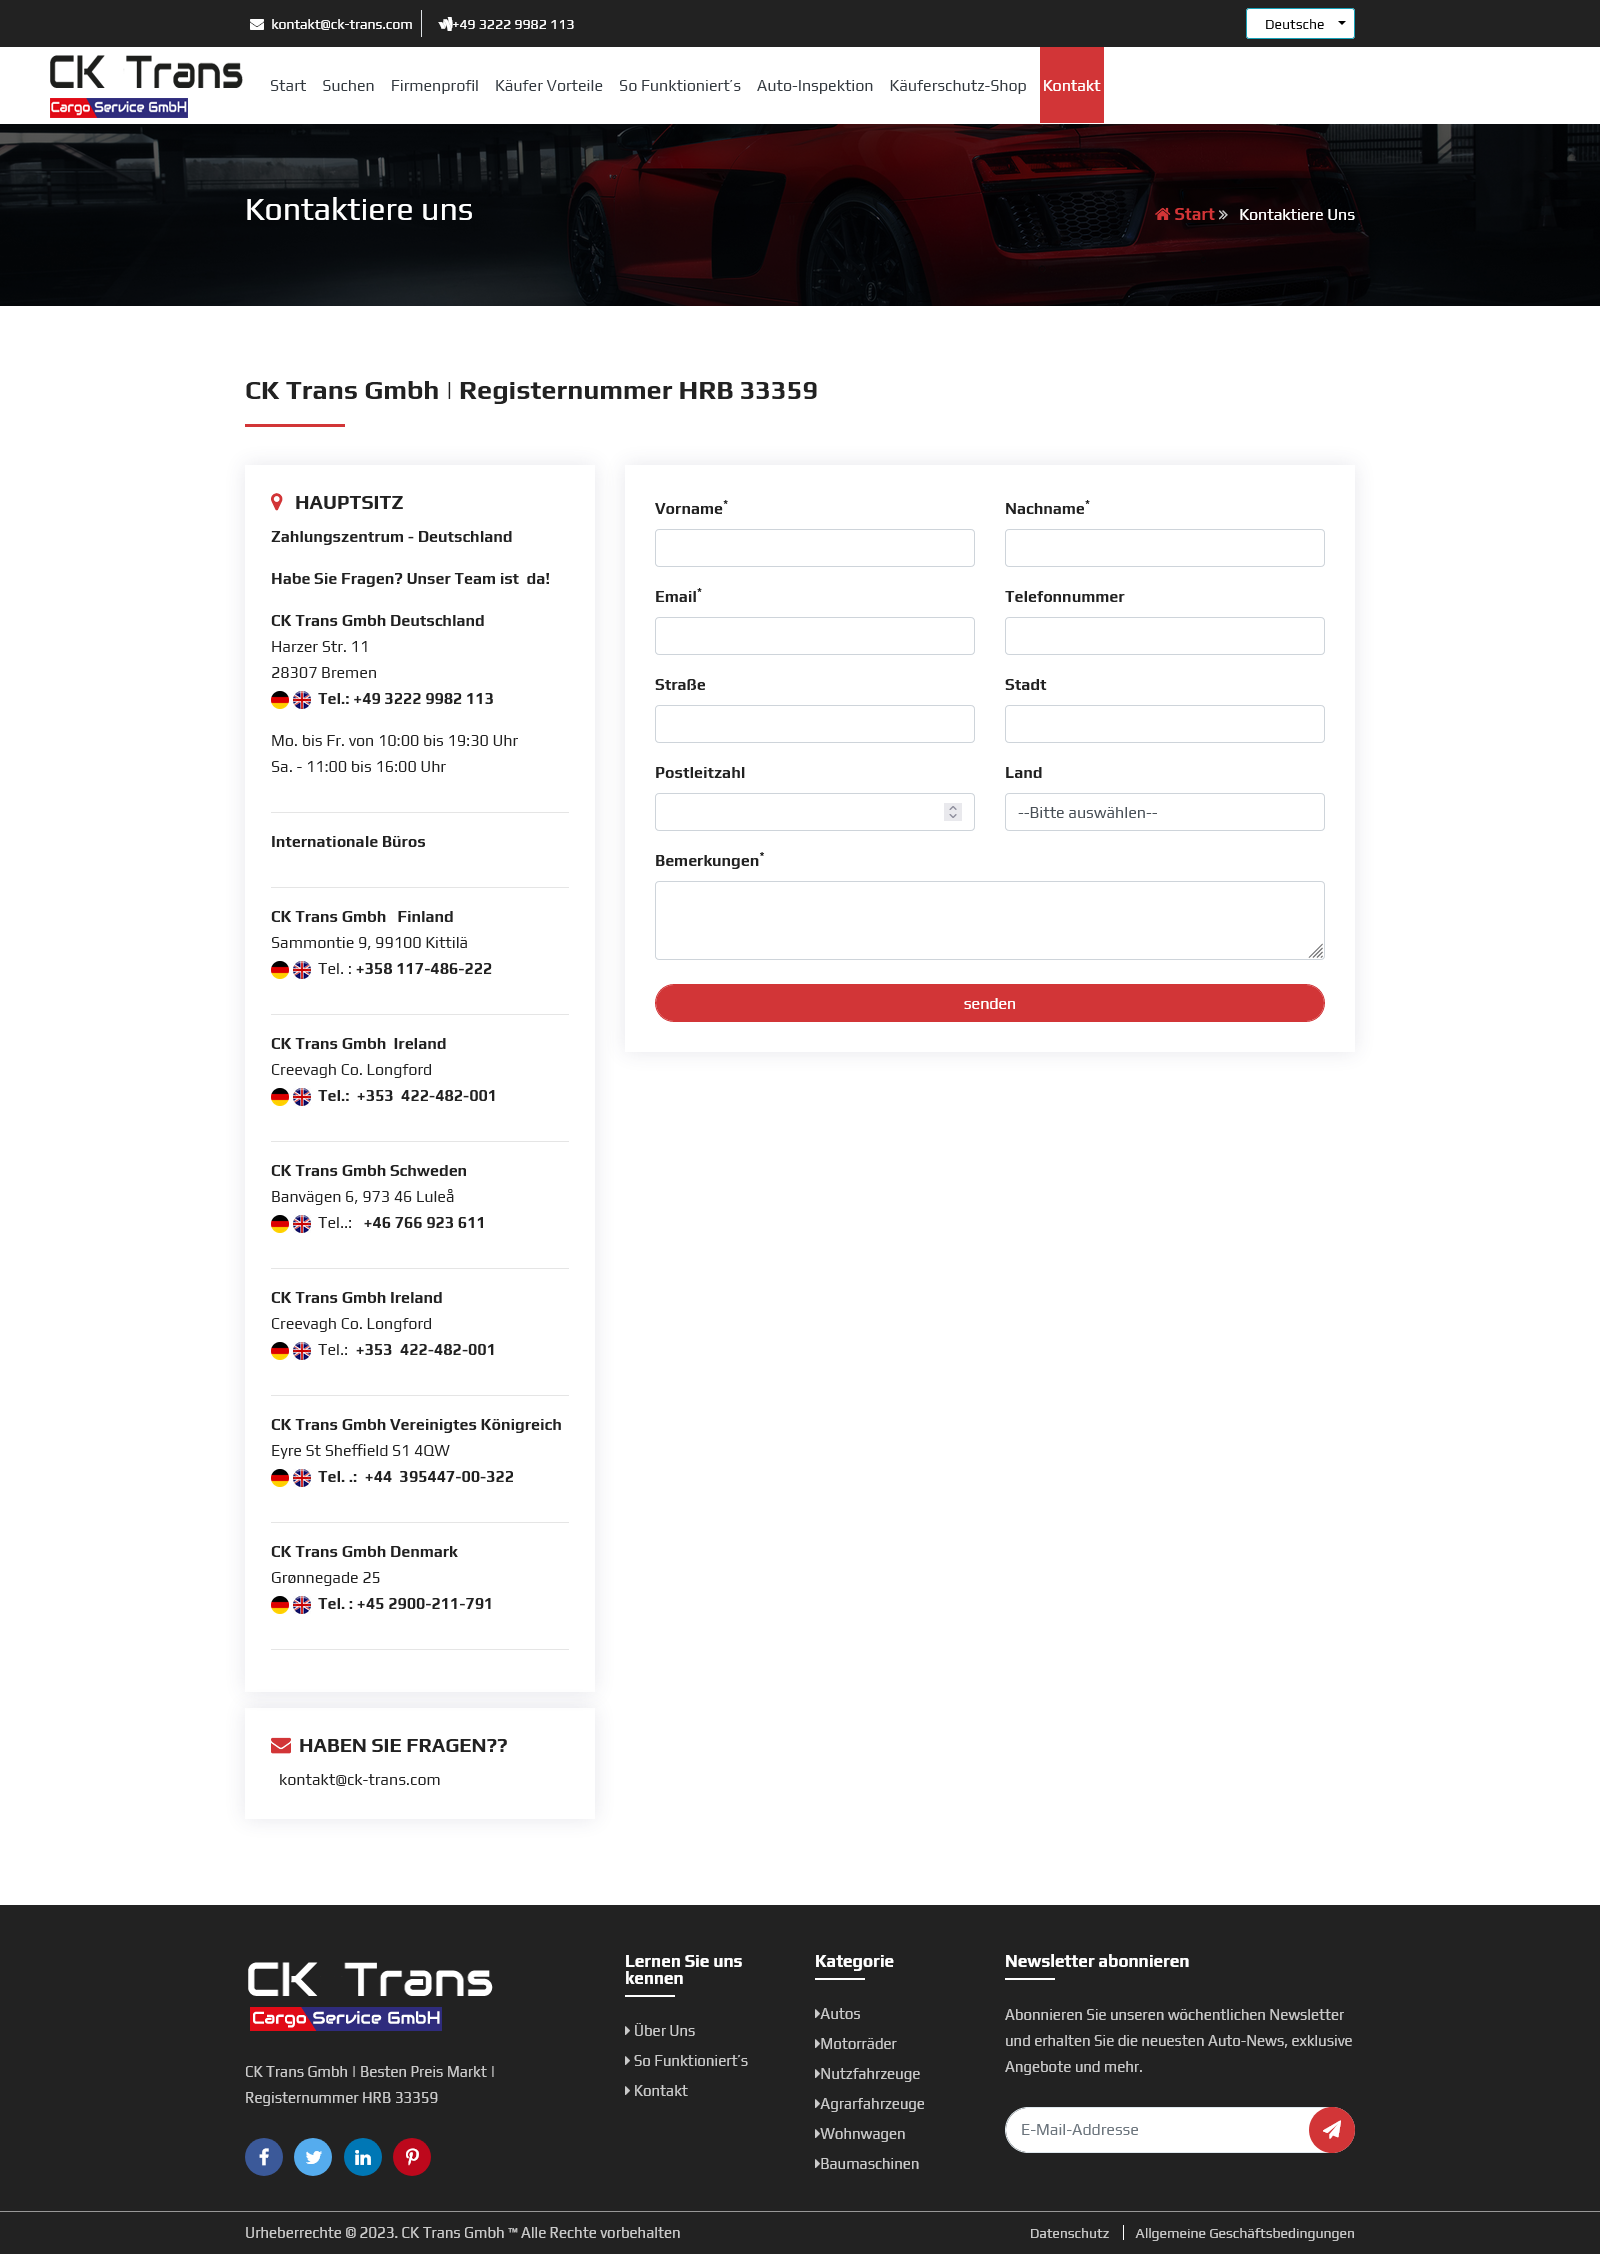Open Nutzfahrzeuge category link

(868, 2074)
